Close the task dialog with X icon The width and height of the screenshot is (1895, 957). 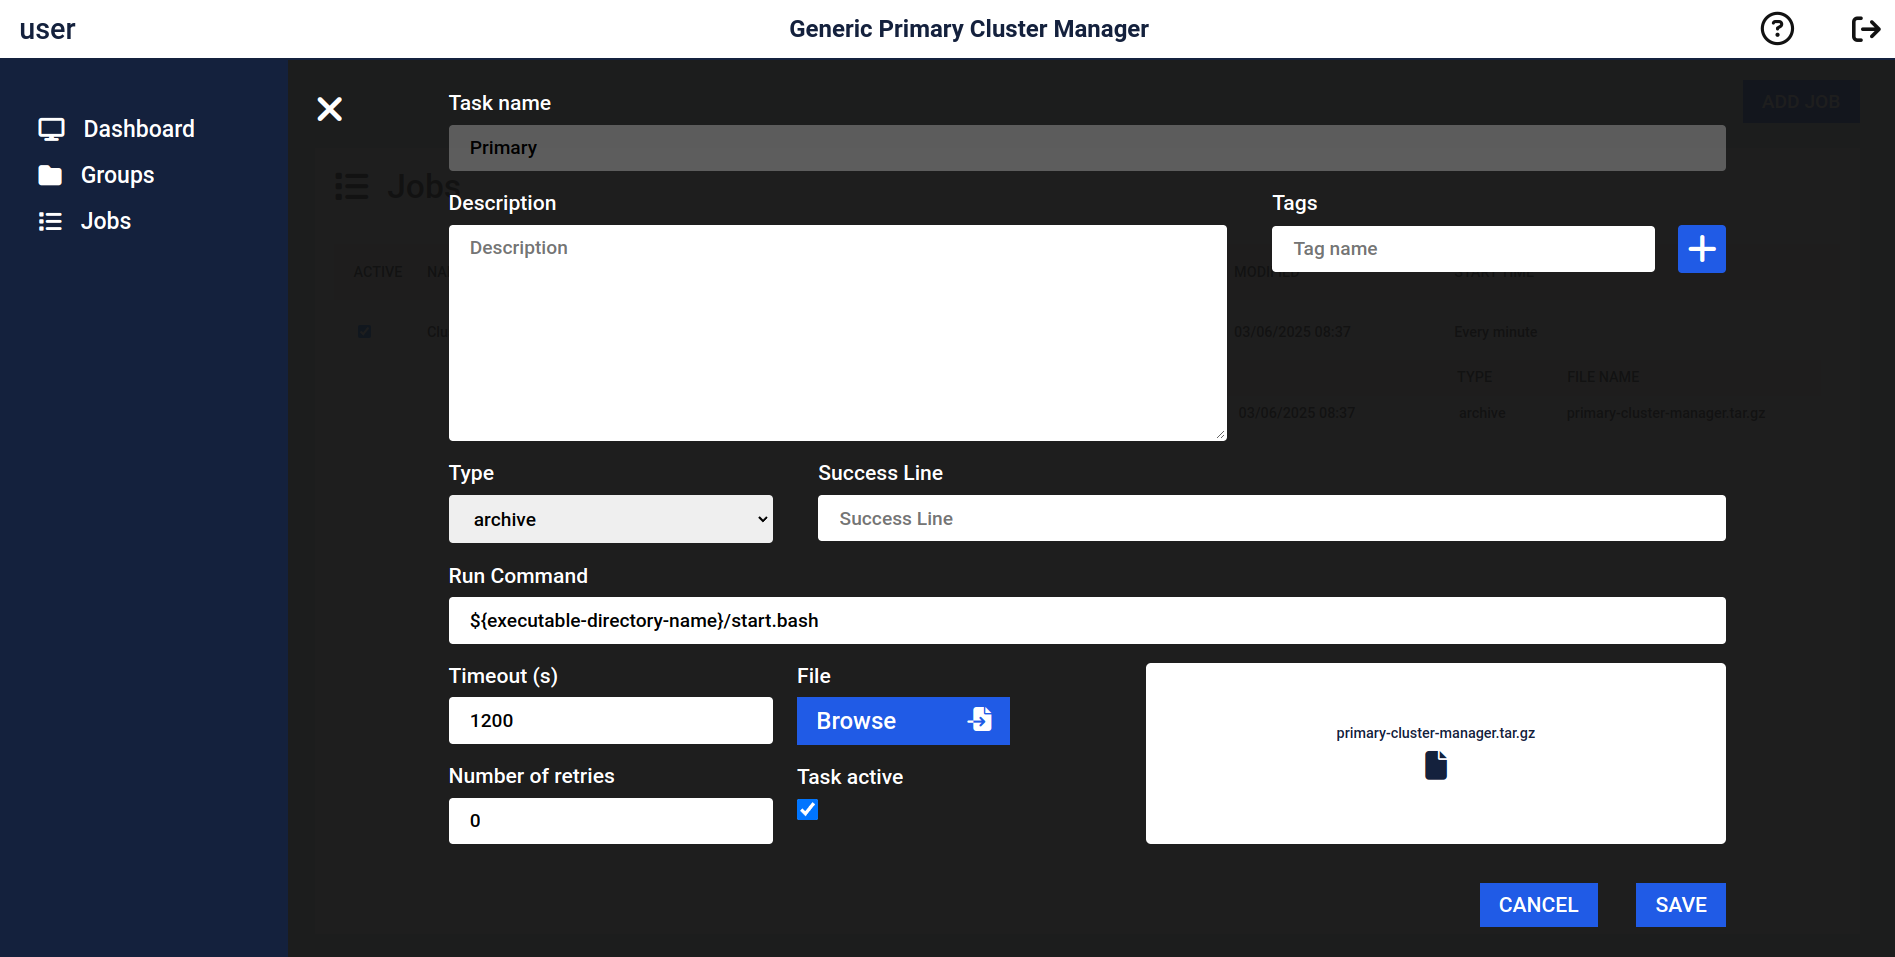pyautogui.click(x=330, y=109)
